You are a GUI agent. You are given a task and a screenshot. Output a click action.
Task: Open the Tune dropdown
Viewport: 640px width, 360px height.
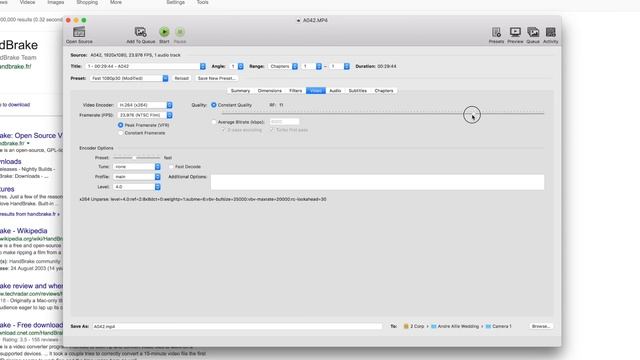(137, 167)
